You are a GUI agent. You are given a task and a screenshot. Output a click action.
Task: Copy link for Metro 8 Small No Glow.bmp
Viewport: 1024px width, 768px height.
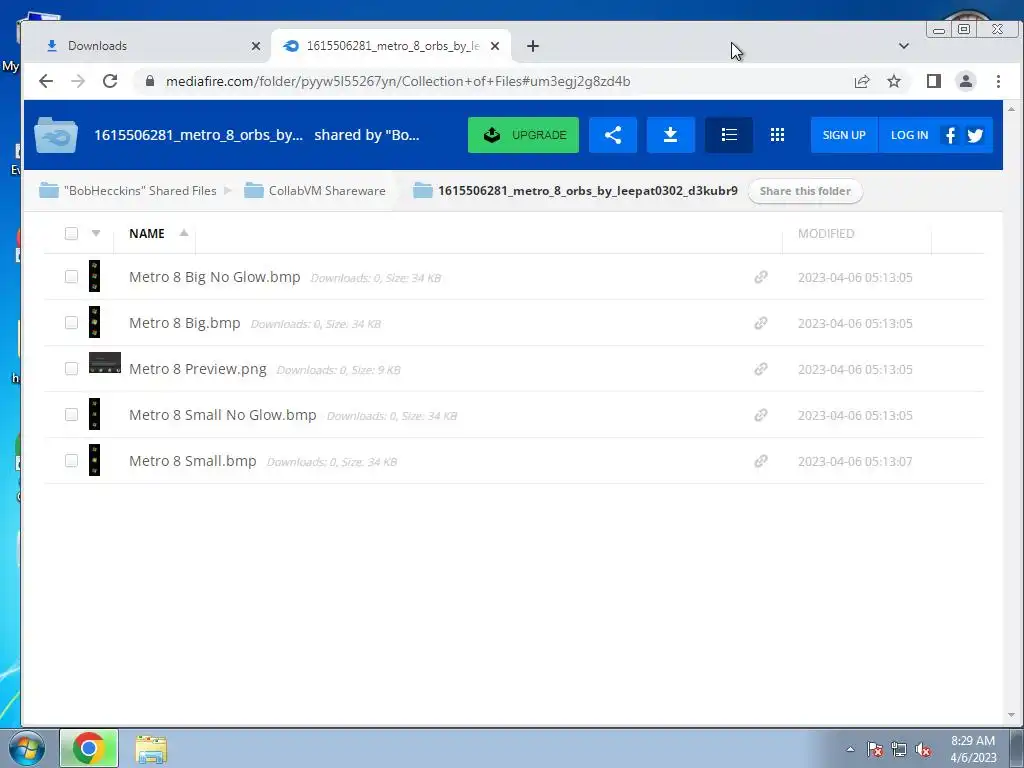point(761,415)
